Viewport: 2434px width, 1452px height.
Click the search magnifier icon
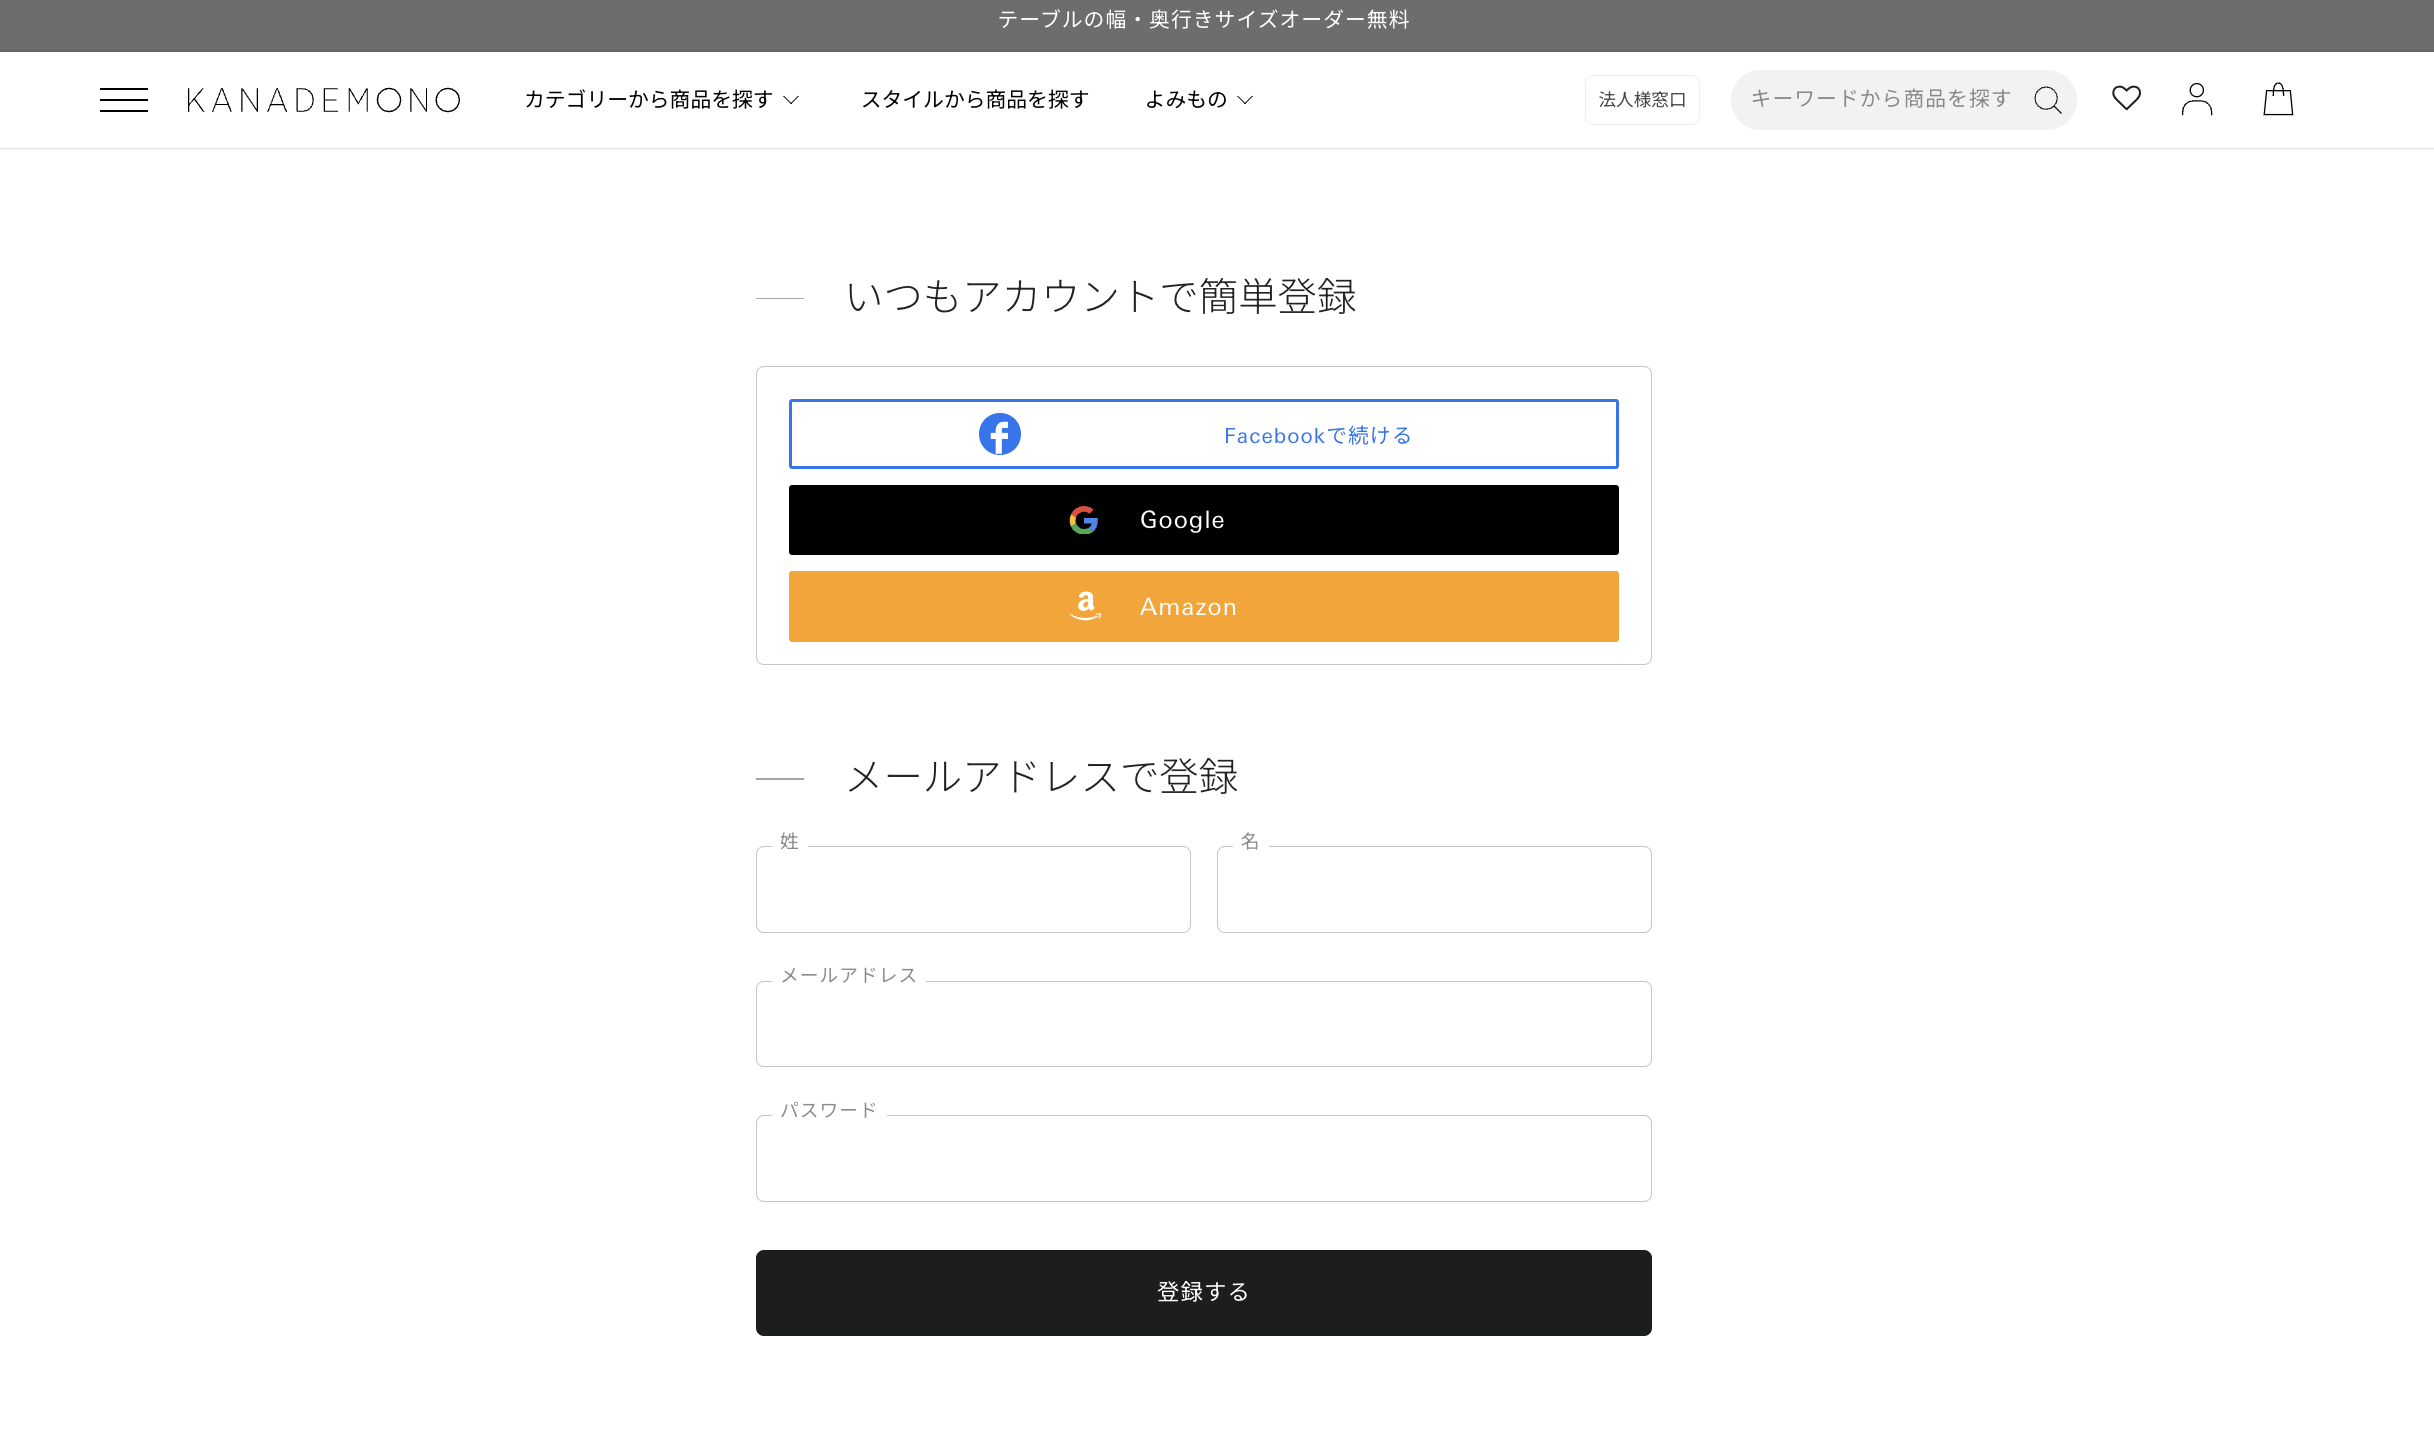2047,100
